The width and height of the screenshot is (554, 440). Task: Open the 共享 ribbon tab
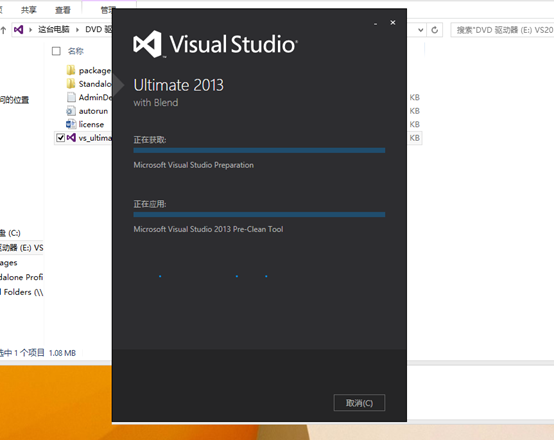point(29,10)
